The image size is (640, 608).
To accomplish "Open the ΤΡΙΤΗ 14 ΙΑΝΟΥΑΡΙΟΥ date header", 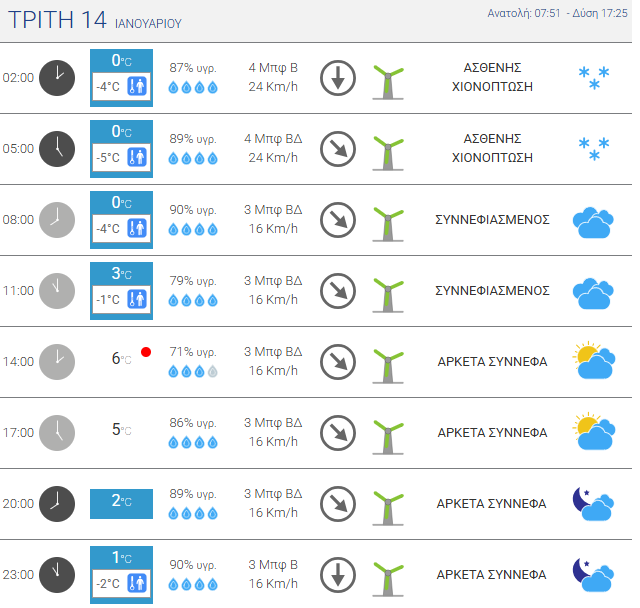I will [95, 20].
